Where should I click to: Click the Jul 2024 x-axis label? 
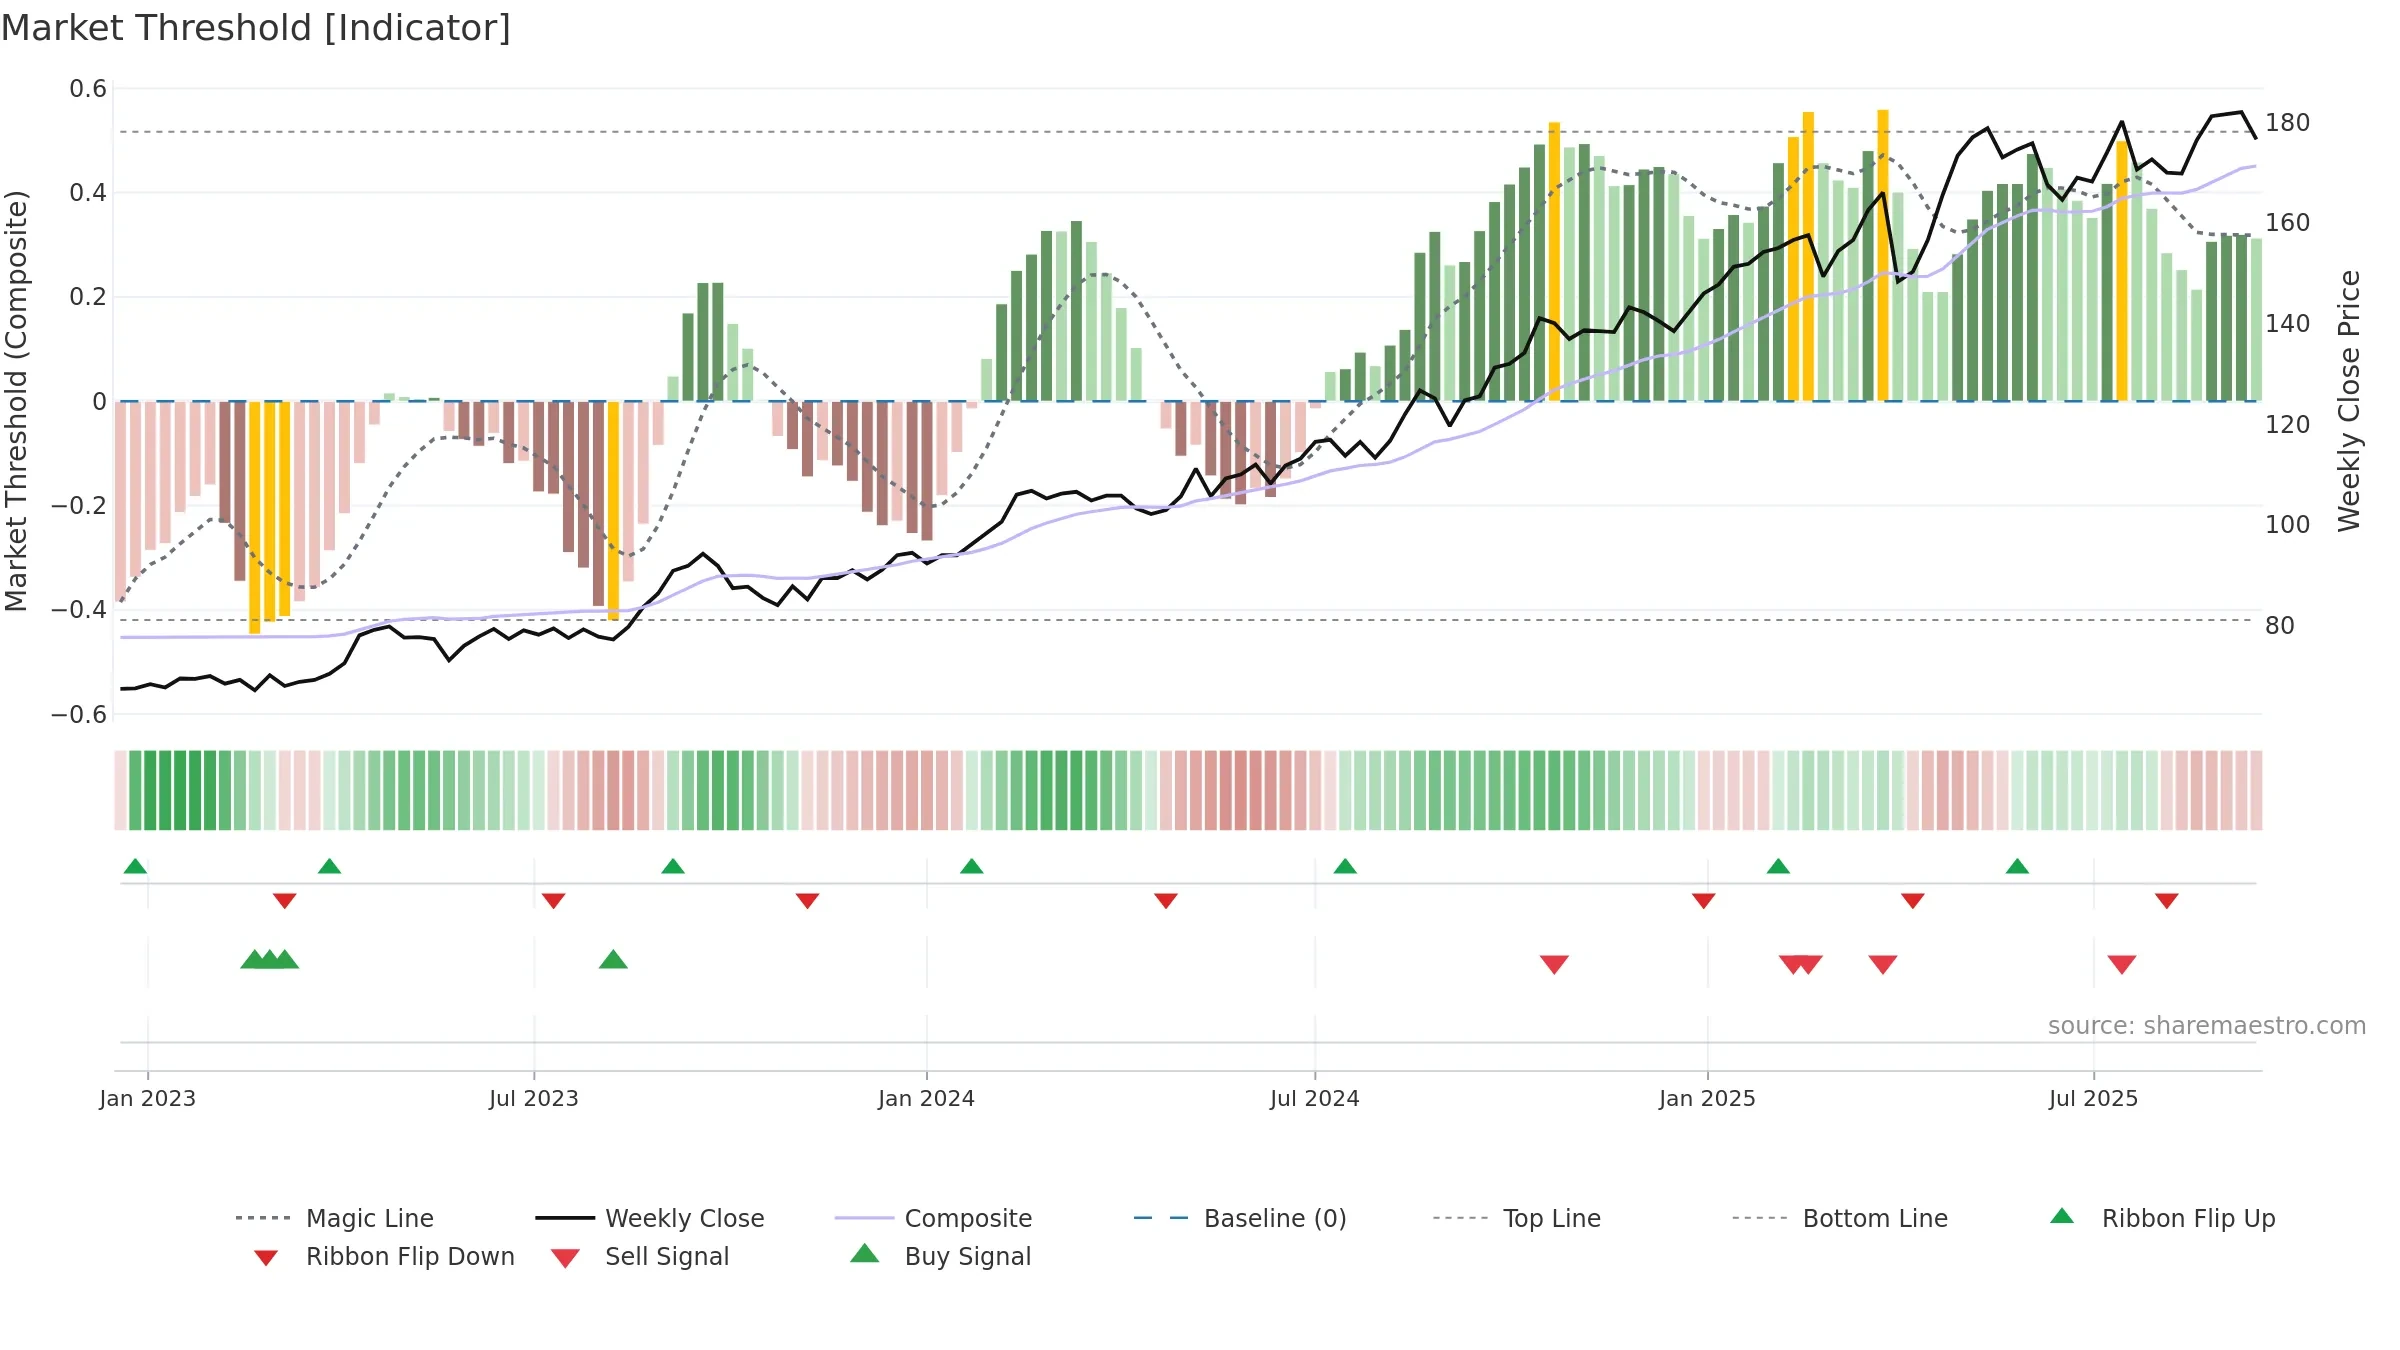[1314, 1098]
